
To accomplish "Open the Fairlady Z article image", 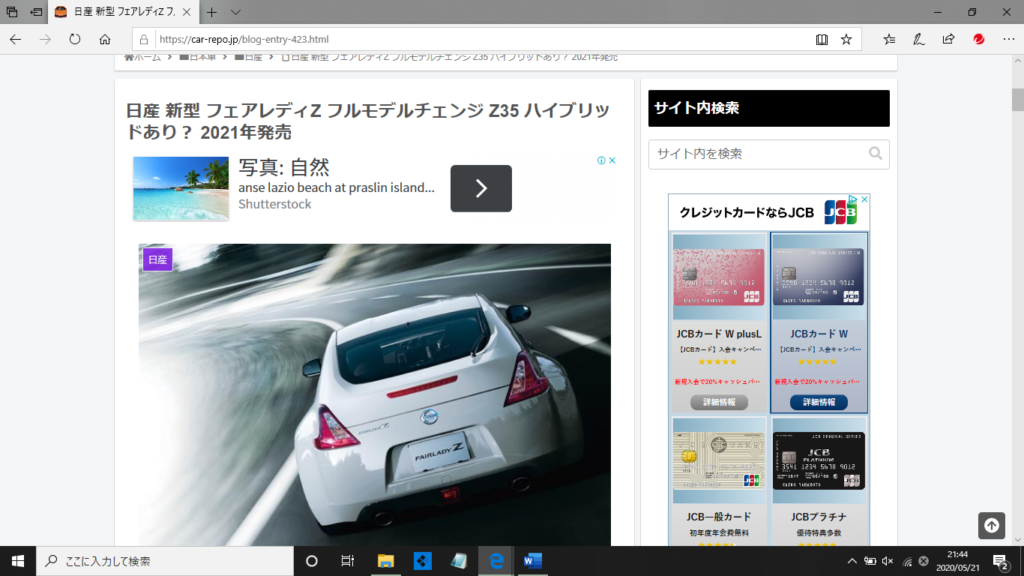I will click(375, 394).
